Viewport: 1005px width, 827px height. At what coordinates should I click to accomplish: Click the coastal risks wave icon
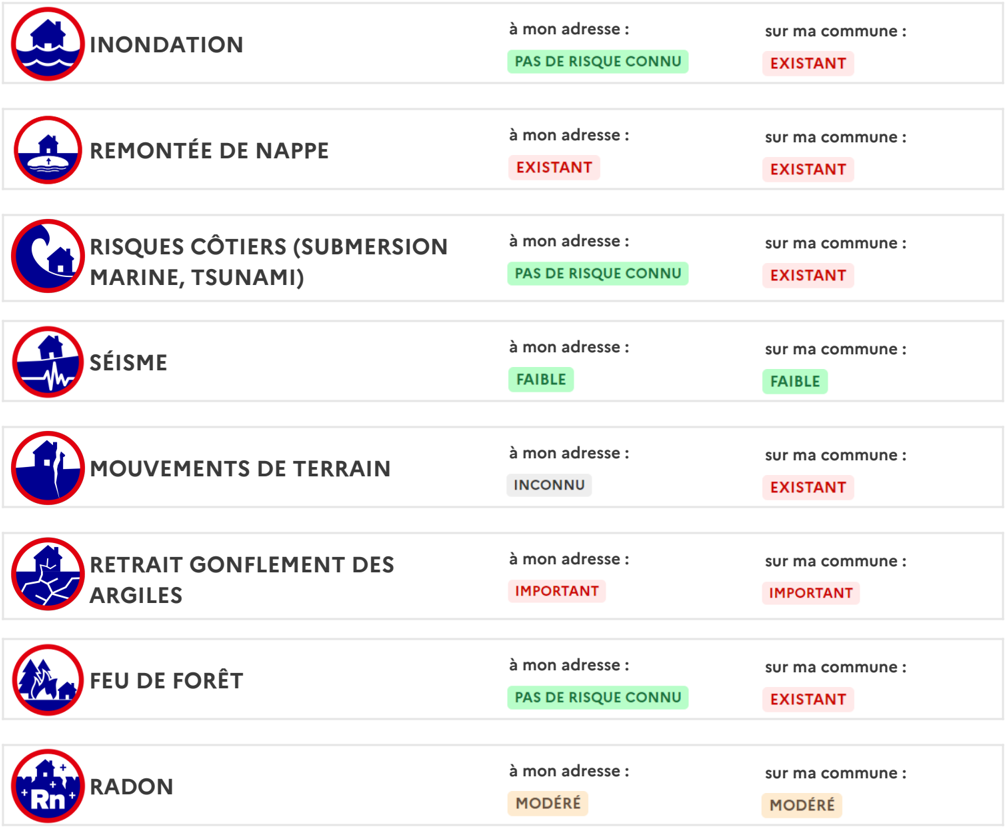(x=48, y=256)
